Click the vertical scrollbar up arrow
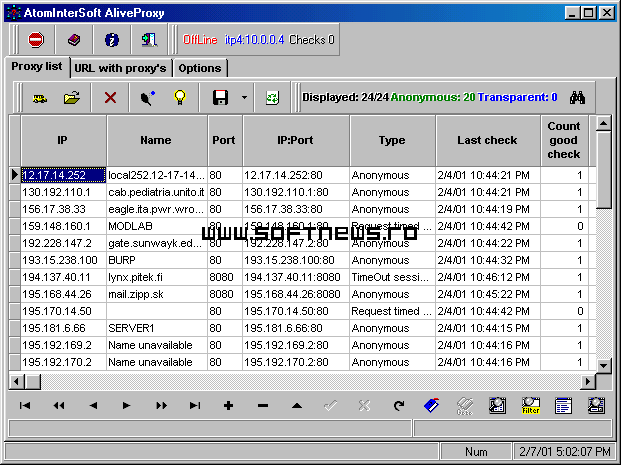The height and width of the screenshot is (465, 621). point(604,124)
